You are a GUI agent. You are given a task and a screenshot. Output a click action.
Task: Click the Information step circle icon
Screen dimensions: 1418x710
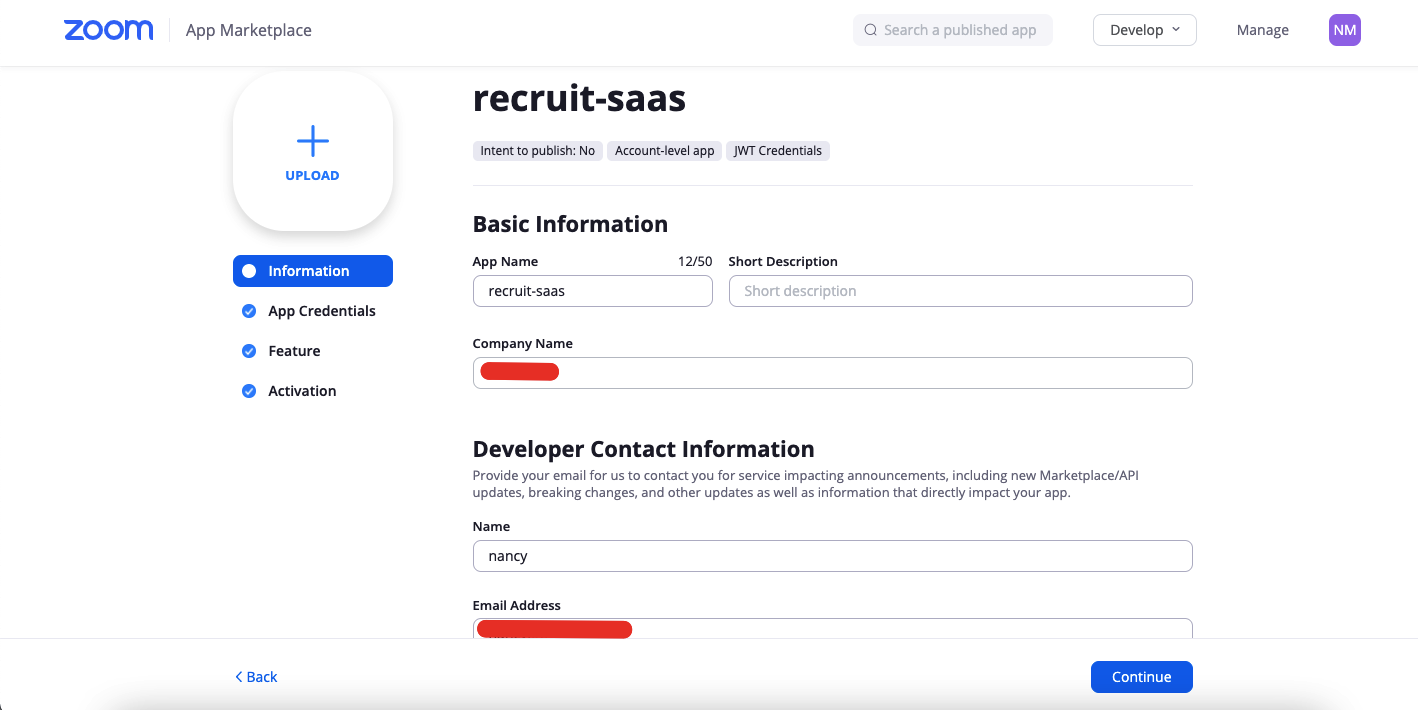[249, 271]
